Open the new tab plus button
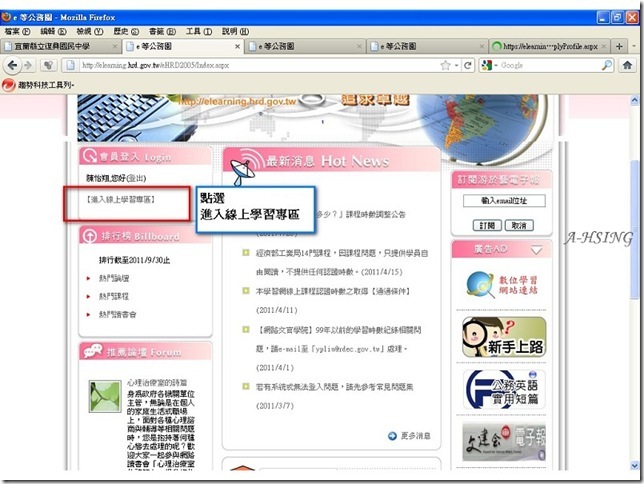The height and width of the screenshot is (484, 644). click(x=619, y=46)
